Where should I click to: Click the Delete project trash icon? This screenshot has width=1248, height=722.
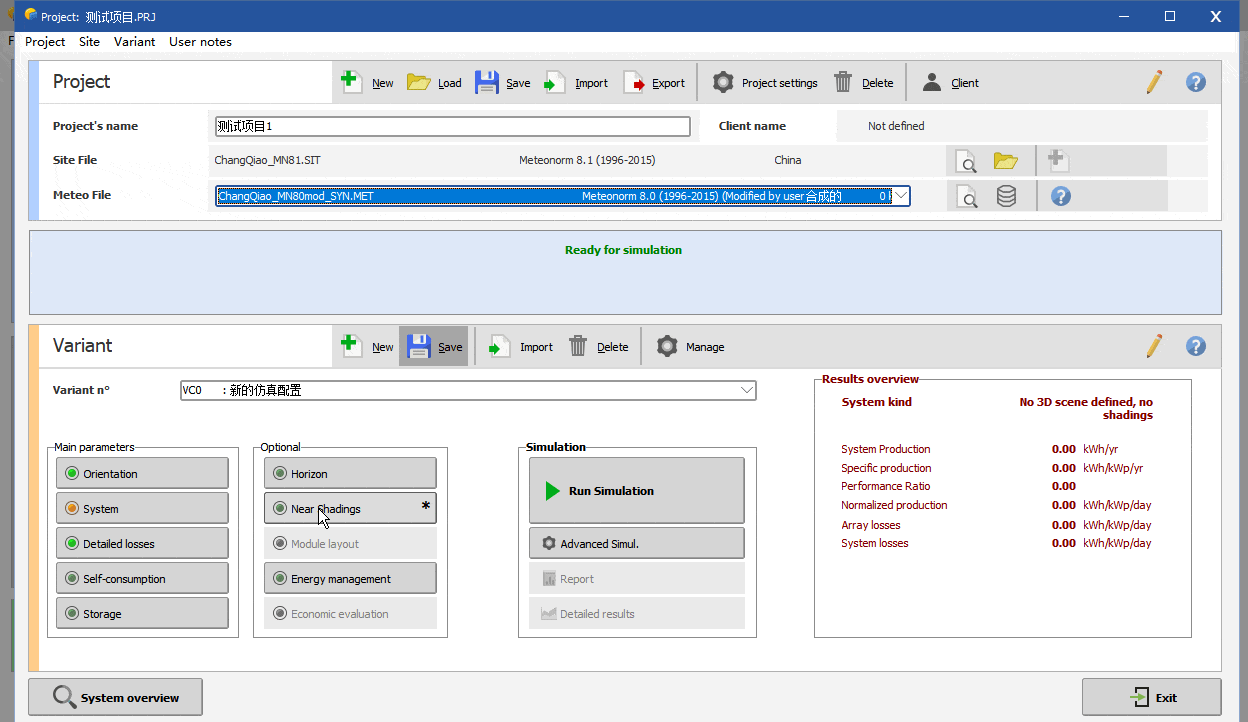coord(844,82)
